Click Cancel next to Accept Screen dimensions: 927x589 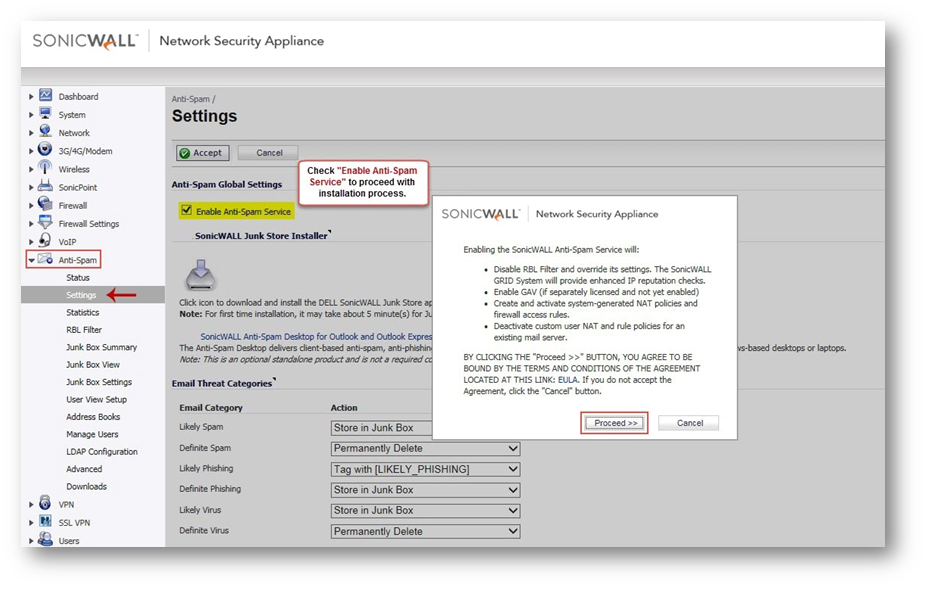269,153
